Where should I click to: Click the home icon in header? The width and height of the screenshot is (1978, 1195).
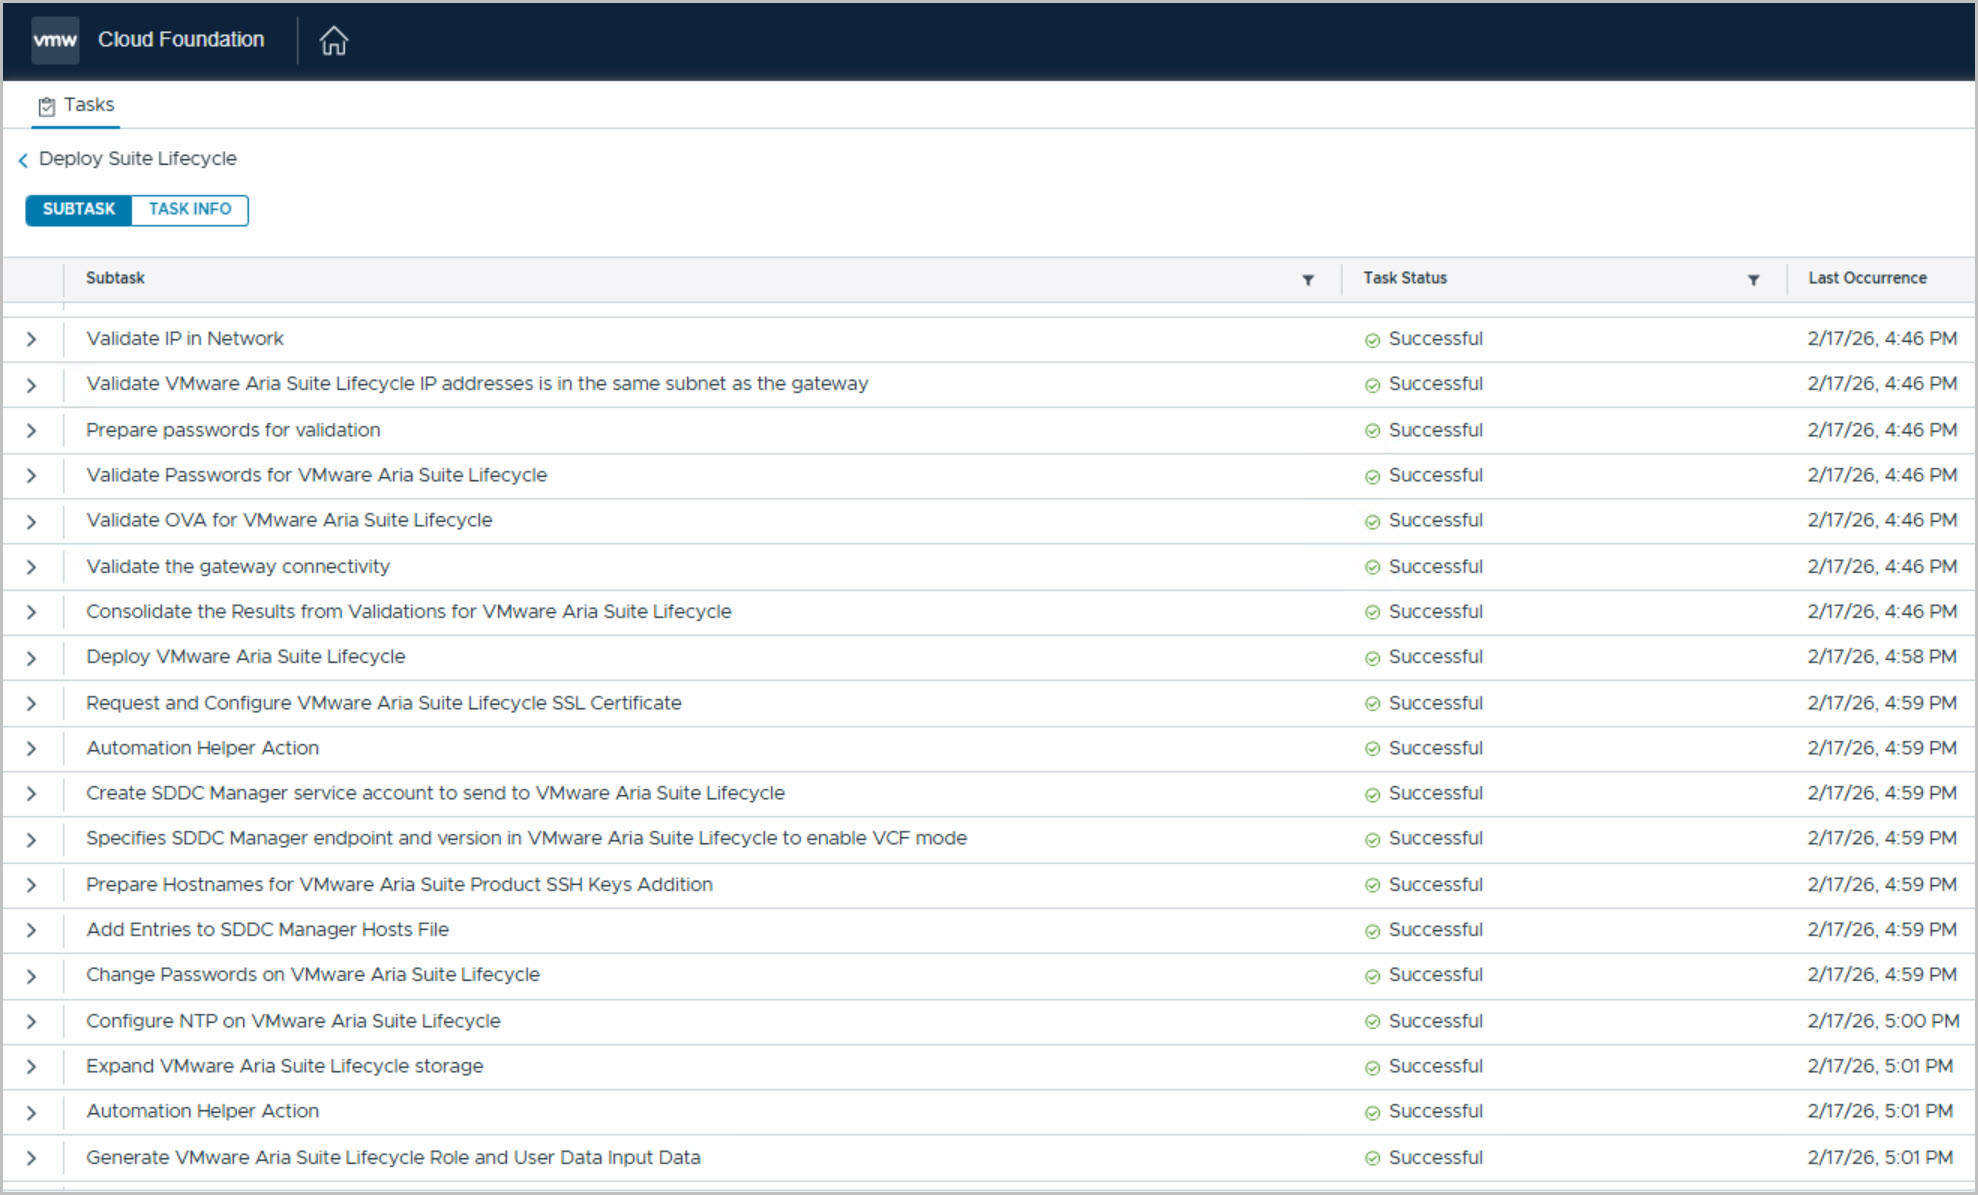tap(333, 40)
